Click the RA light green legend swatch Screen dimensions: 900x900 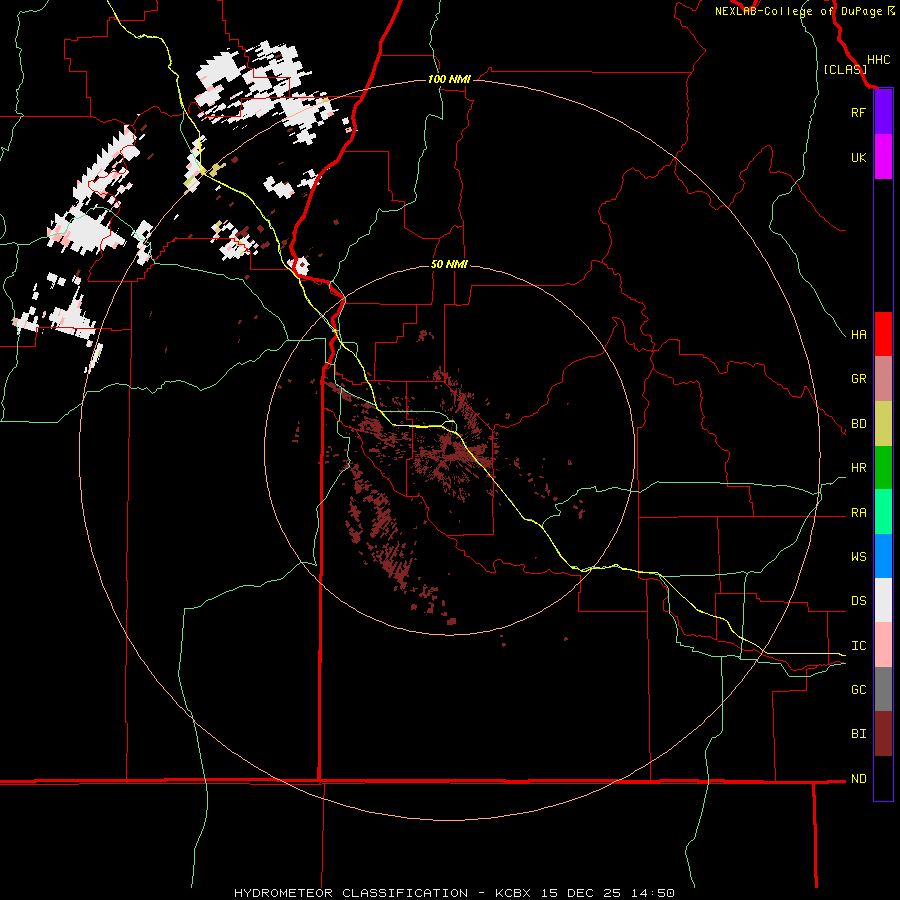pyautogui.click(x=883, y=512)
